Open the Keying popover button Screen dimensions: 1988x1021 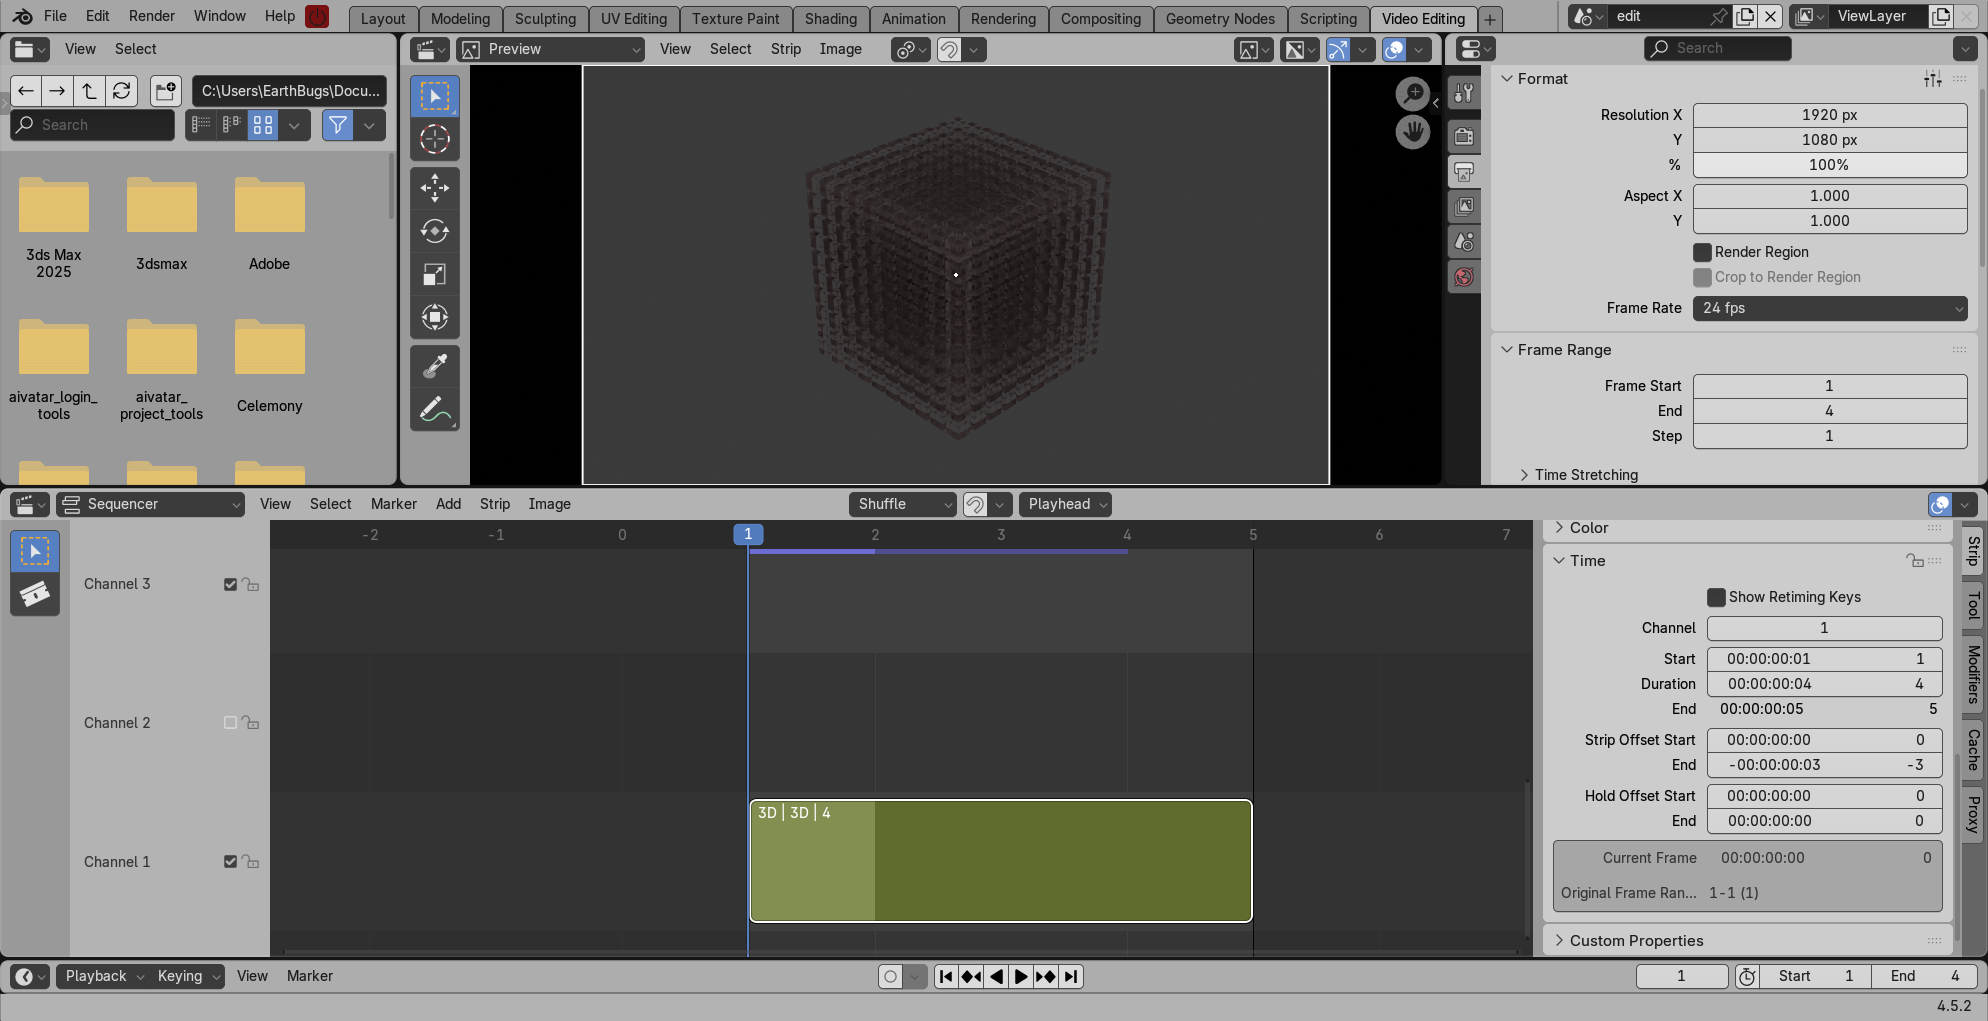188,976
